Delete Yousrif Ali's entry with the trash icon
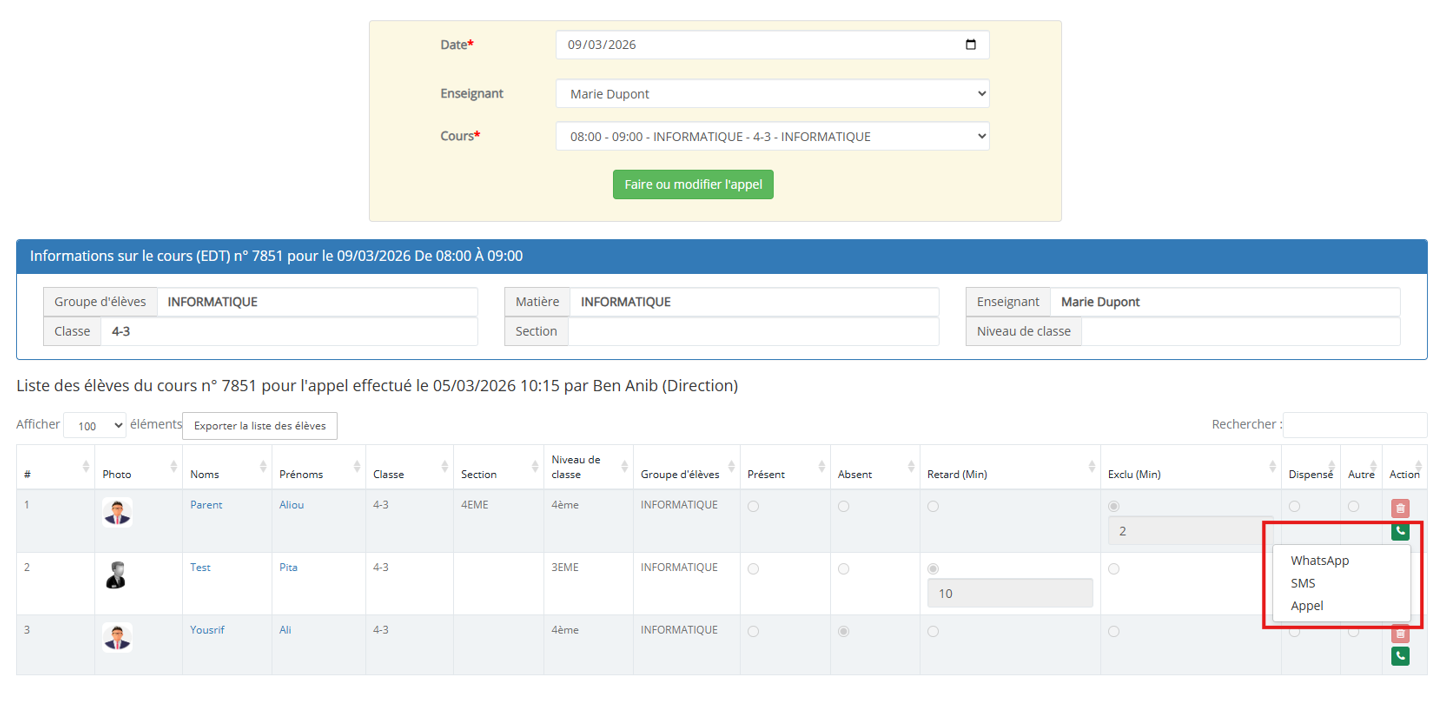1451x708 pixels. pos(1400,633)
